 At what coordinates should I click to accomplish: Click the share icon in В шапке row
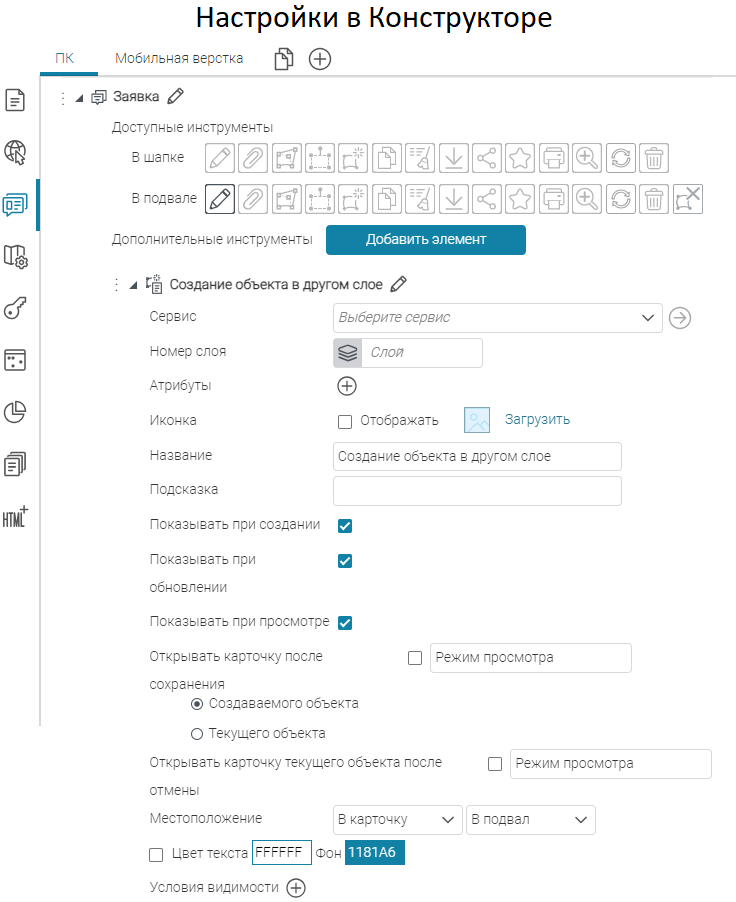(x=487, y=158)
